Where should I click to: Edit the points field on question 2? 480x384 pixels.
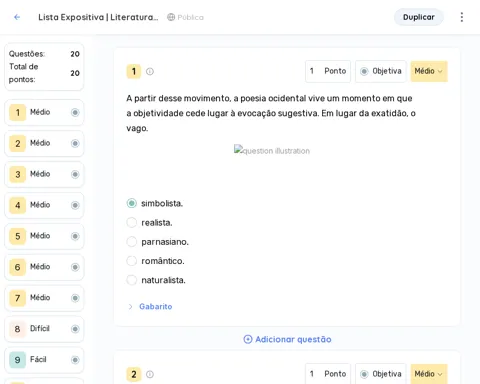328,374
